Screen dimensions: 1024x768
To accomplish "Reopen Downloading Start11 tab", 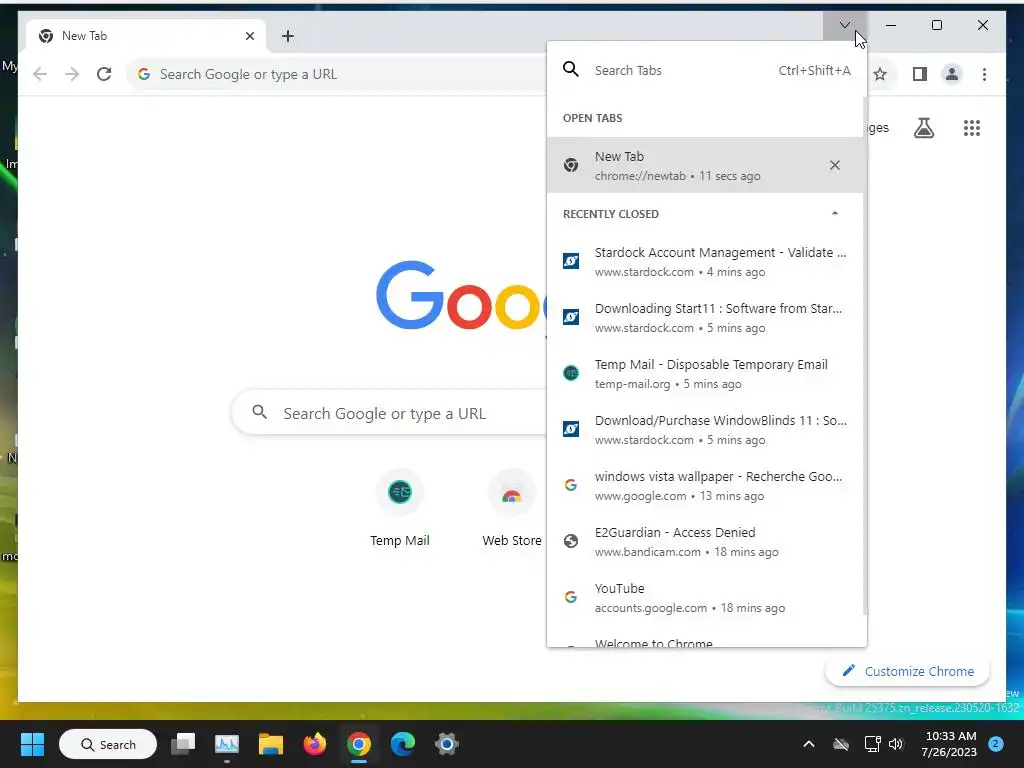I will click(x=705, y=318).
